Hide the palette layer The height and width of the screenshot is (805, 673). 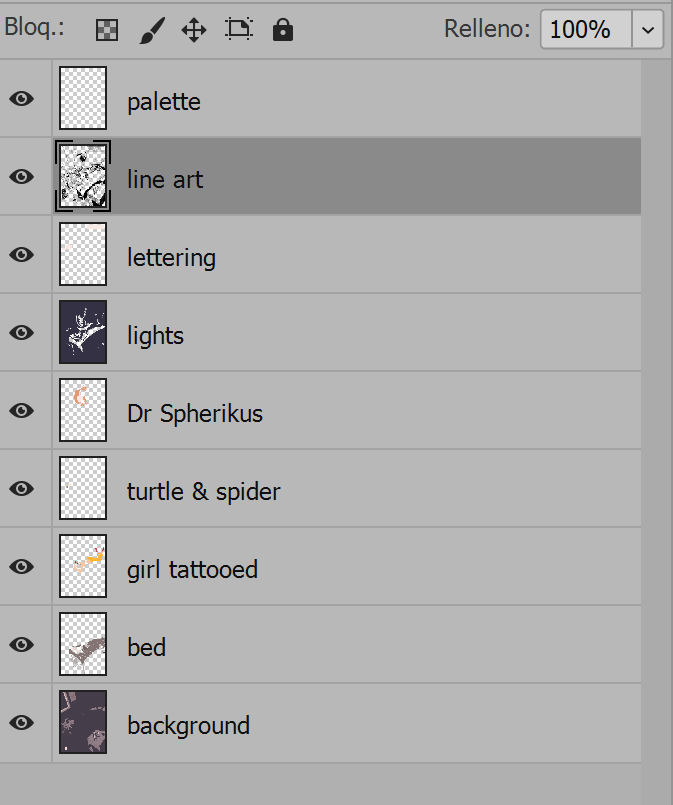pos(22,99)
